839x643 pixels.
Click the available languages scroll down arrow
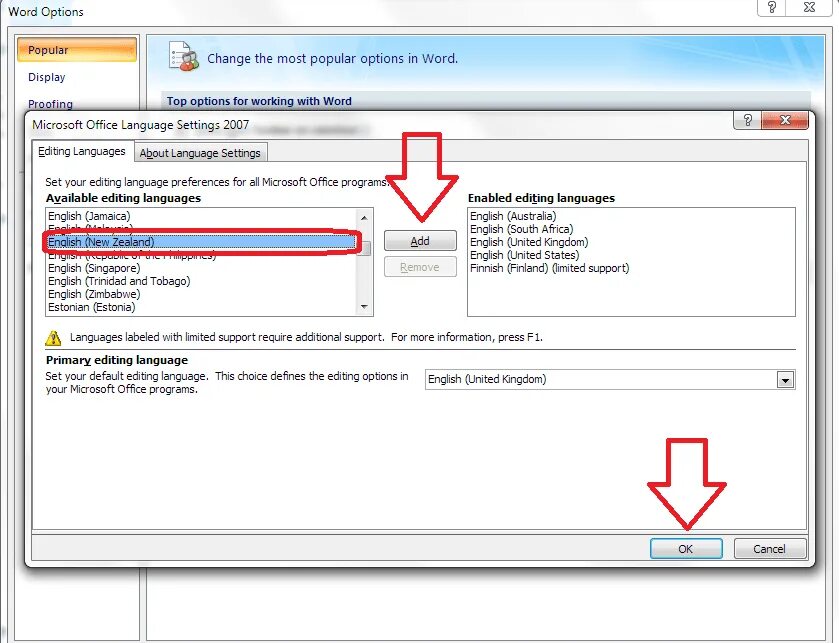[x=364, y=307]
